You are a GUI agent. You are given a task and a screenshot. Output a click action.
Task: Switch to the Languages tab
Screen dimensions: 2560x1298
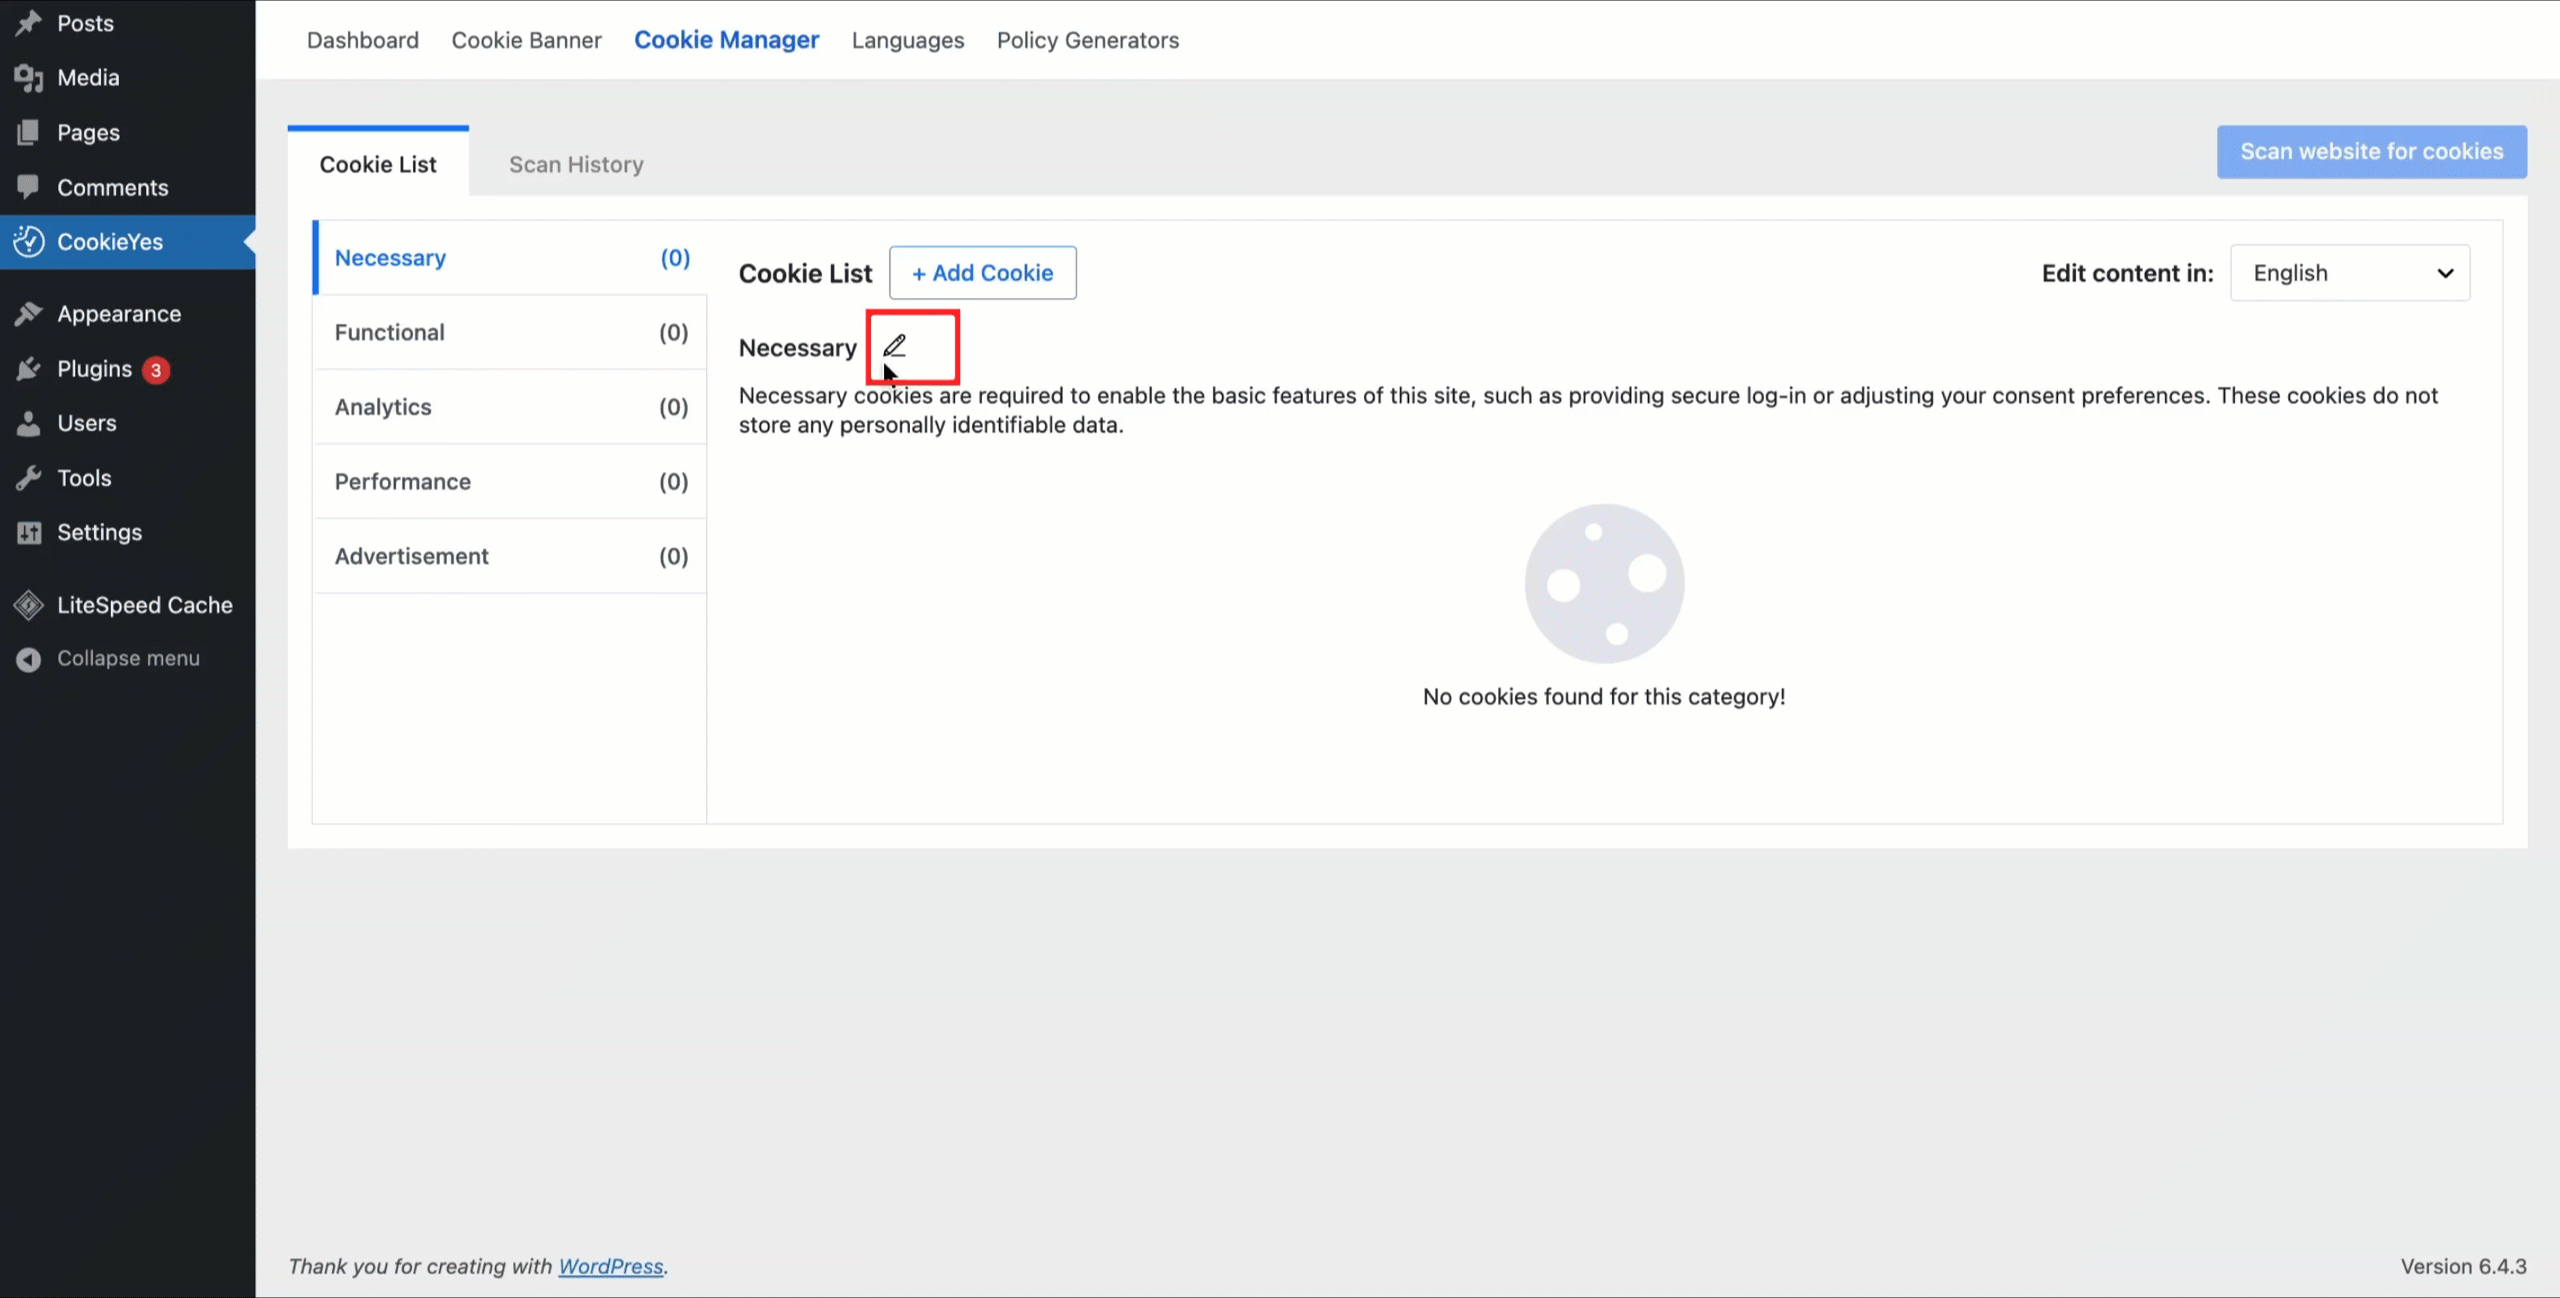tap(908, 40)
